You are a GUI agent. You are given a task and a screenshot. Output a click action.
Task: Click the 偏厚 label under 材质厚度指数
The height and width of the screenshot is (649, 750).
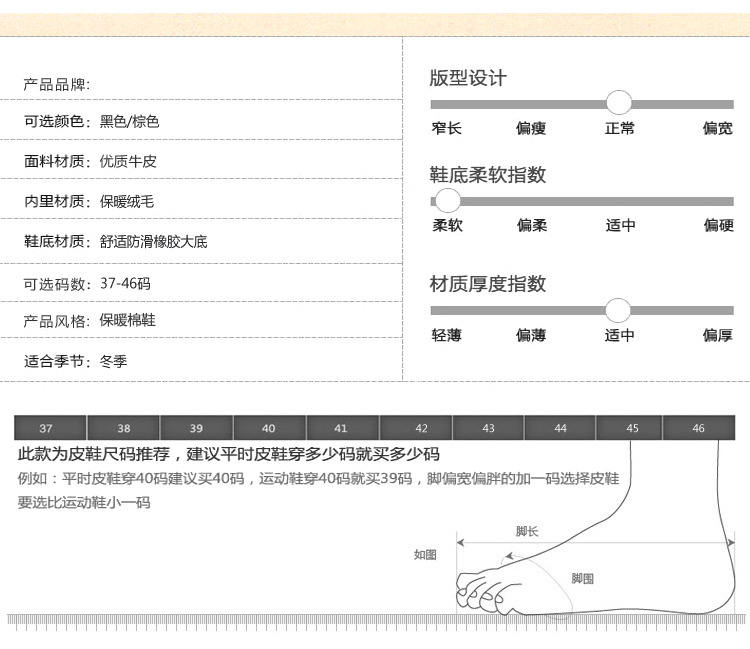[717, 335]
